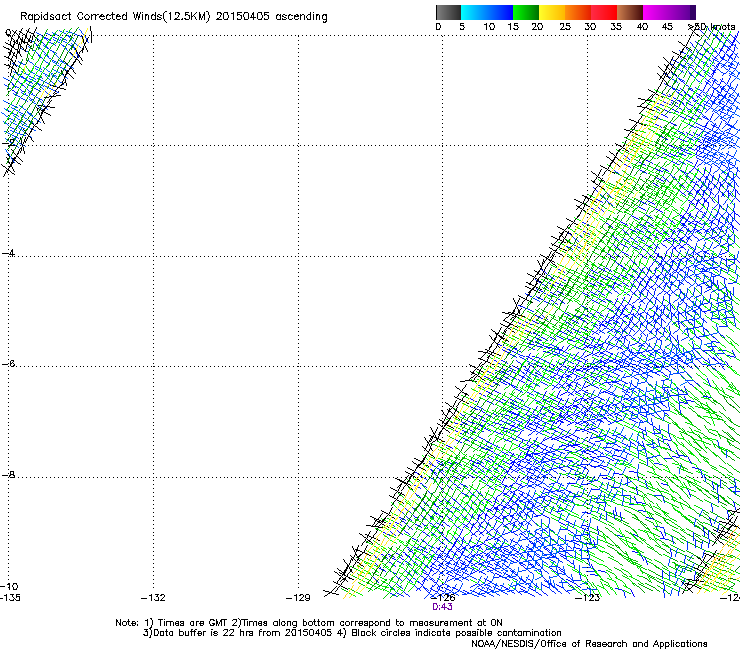Click the legend label 40
The height and width of the screenshot is (650, 740).
point(642,27)
